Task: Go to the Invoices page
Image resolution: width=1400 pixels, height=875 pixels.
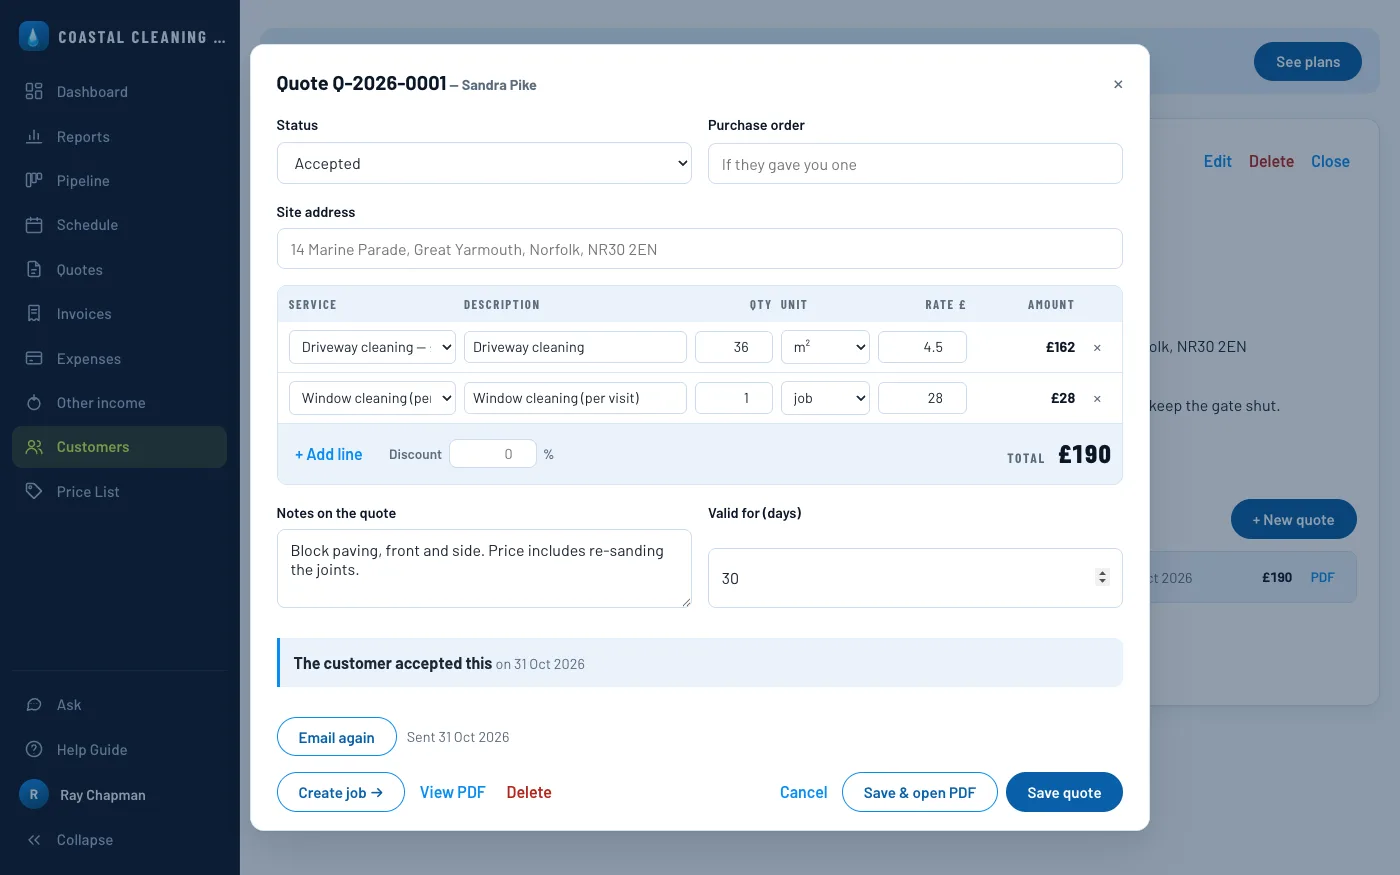Action: tap(84, 314)
